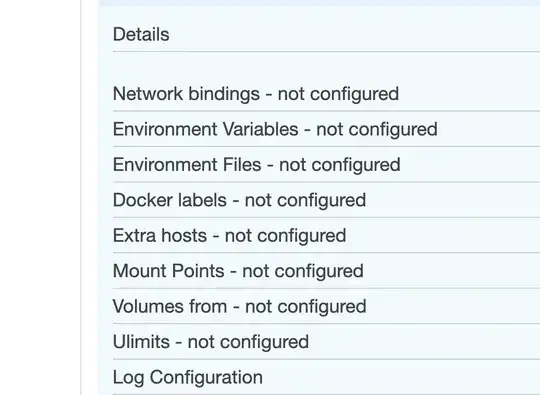Click the word 'Variables' in Environment Variables row
540x395 pixels.
pyautogui.click(x=260, y=129)
